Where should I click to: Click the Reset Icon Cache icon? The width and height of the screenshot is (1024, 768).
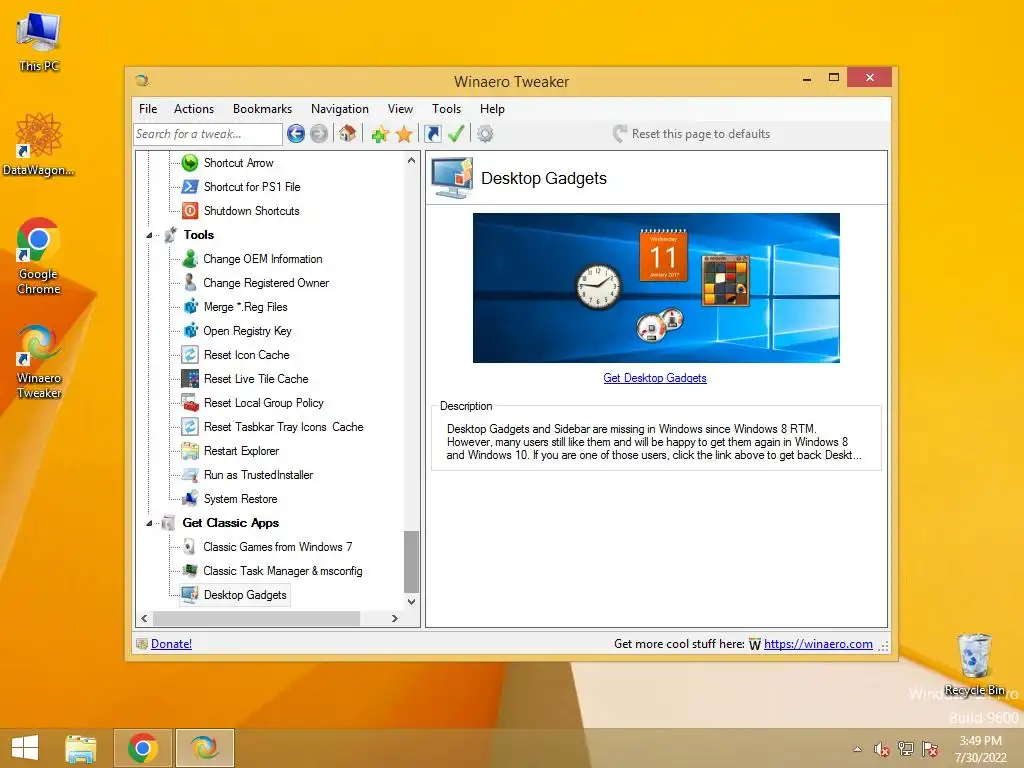[190, 355]
